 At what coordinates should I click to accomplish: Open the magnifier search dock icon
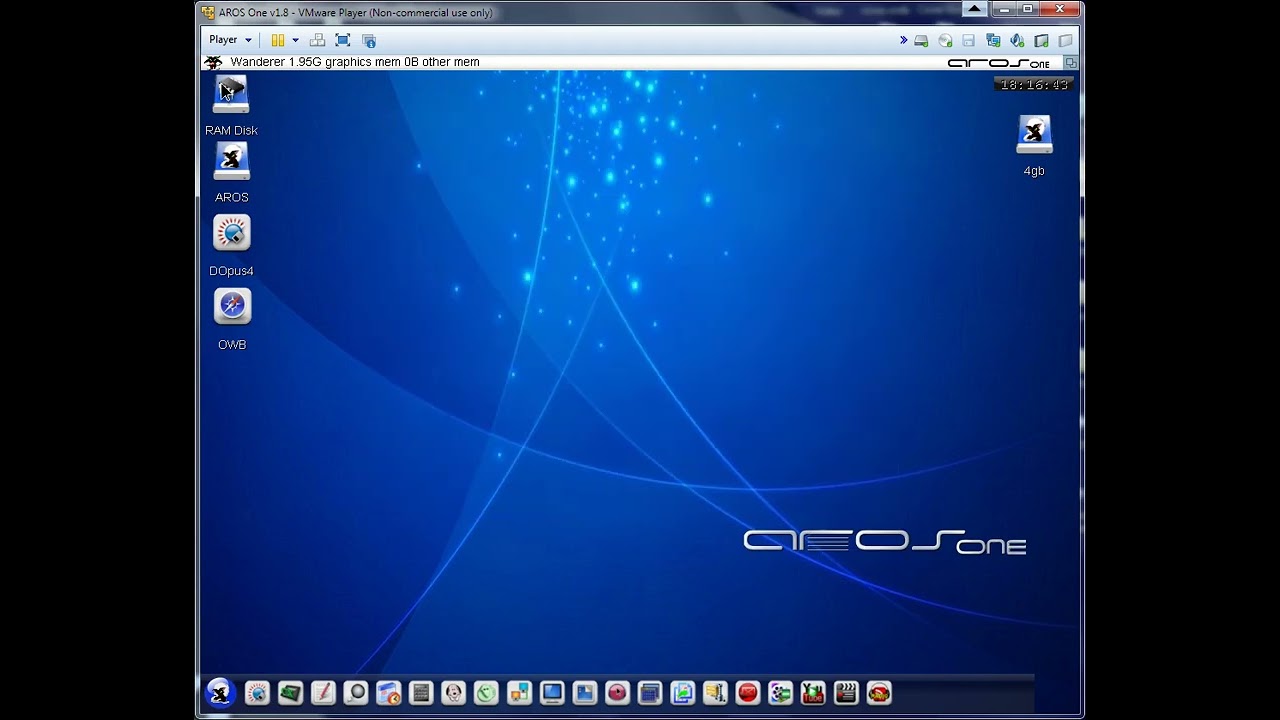pos(356,692)
